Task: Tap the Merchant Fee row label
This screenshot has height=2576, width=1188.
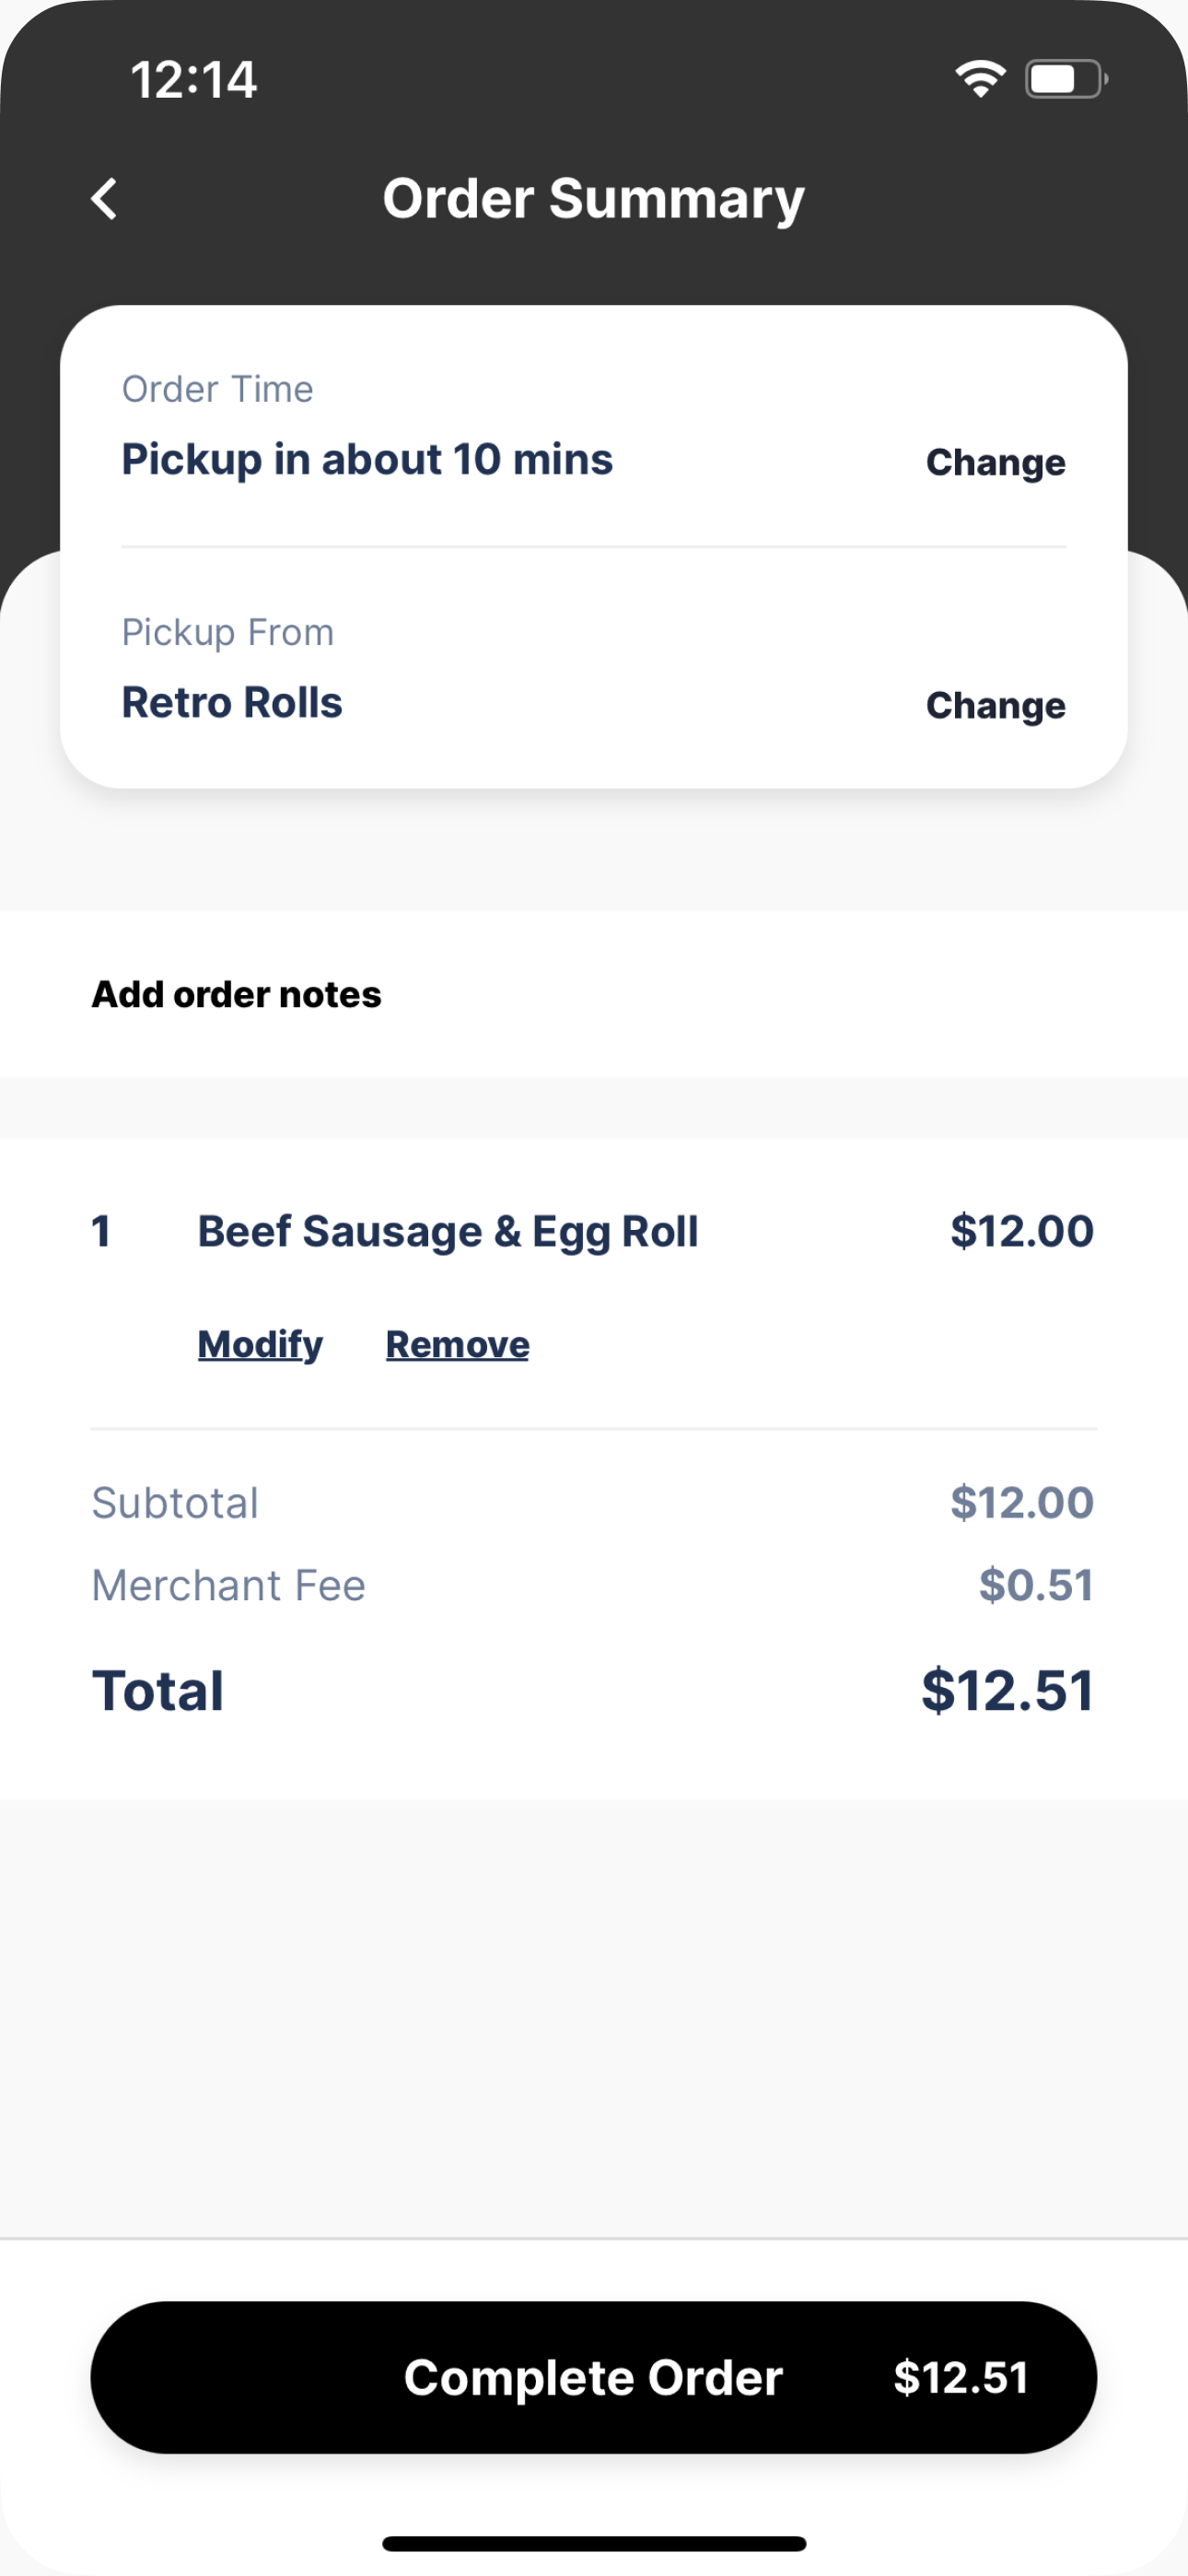Action: pyautogui.click(x=228, y=1585)
